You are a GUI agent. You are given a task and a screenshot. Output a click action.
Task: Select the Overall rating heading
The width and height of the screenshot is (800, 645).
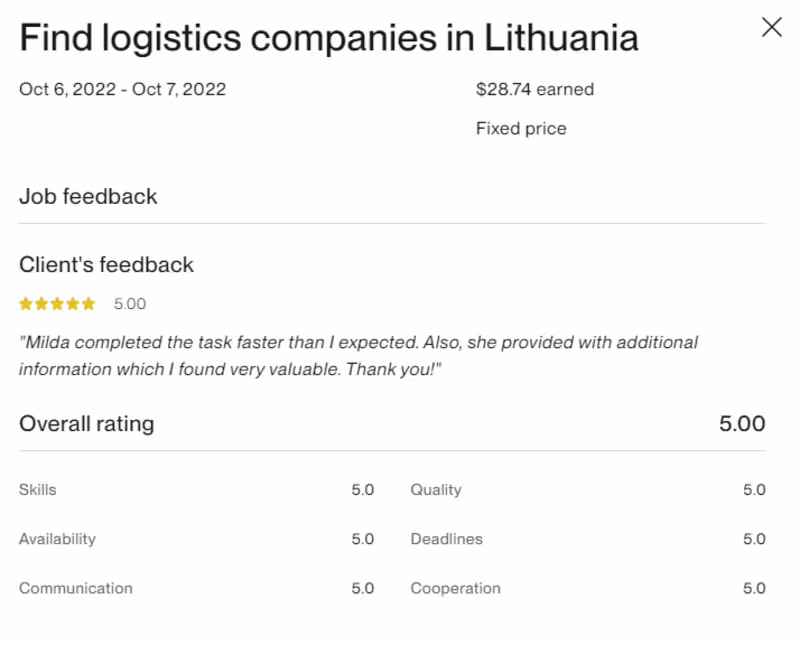[87, 423]
